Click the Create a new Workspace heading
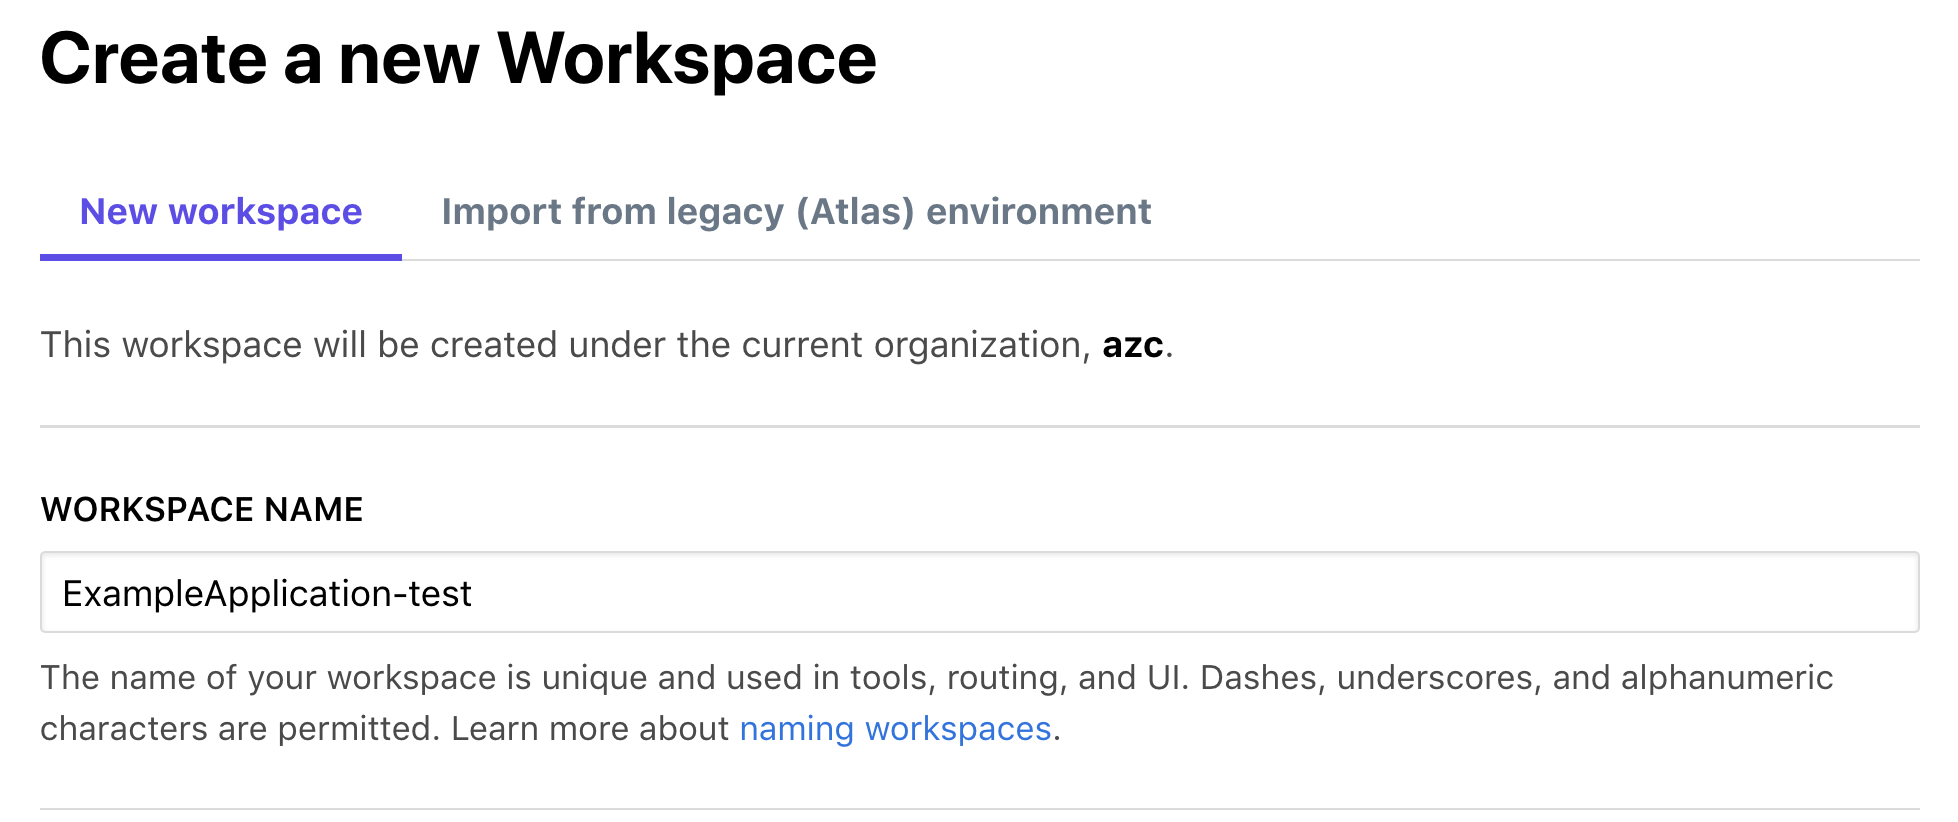 click(458, 59)
